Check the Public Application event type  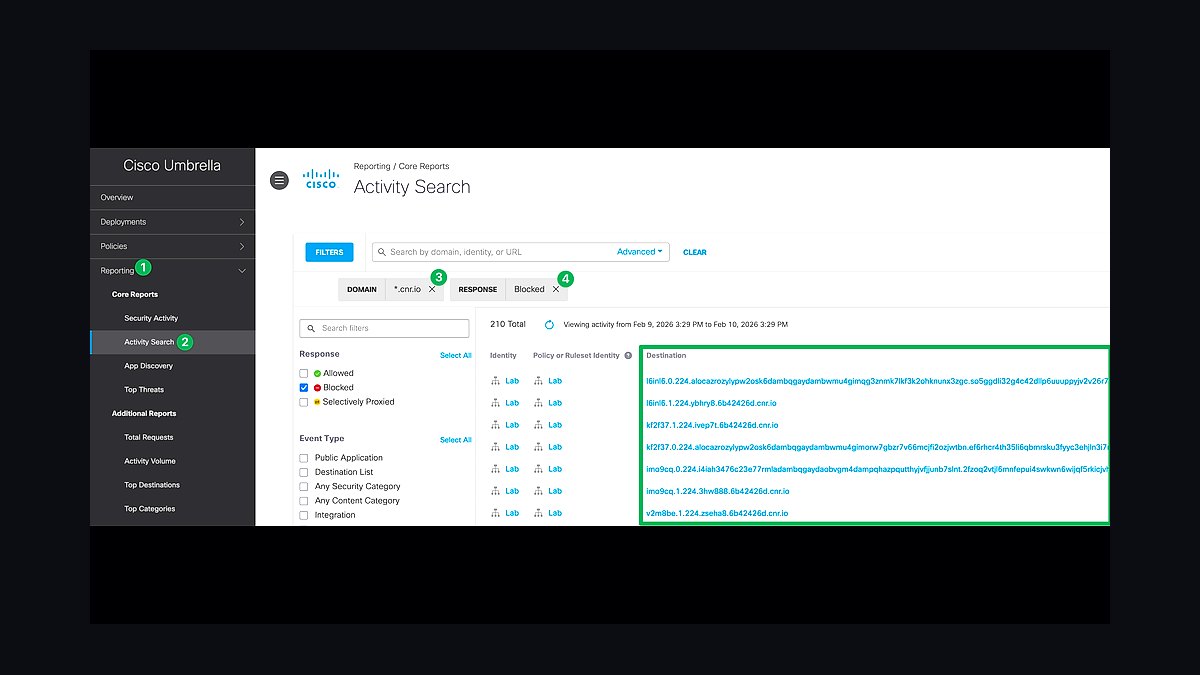(304, 458)
